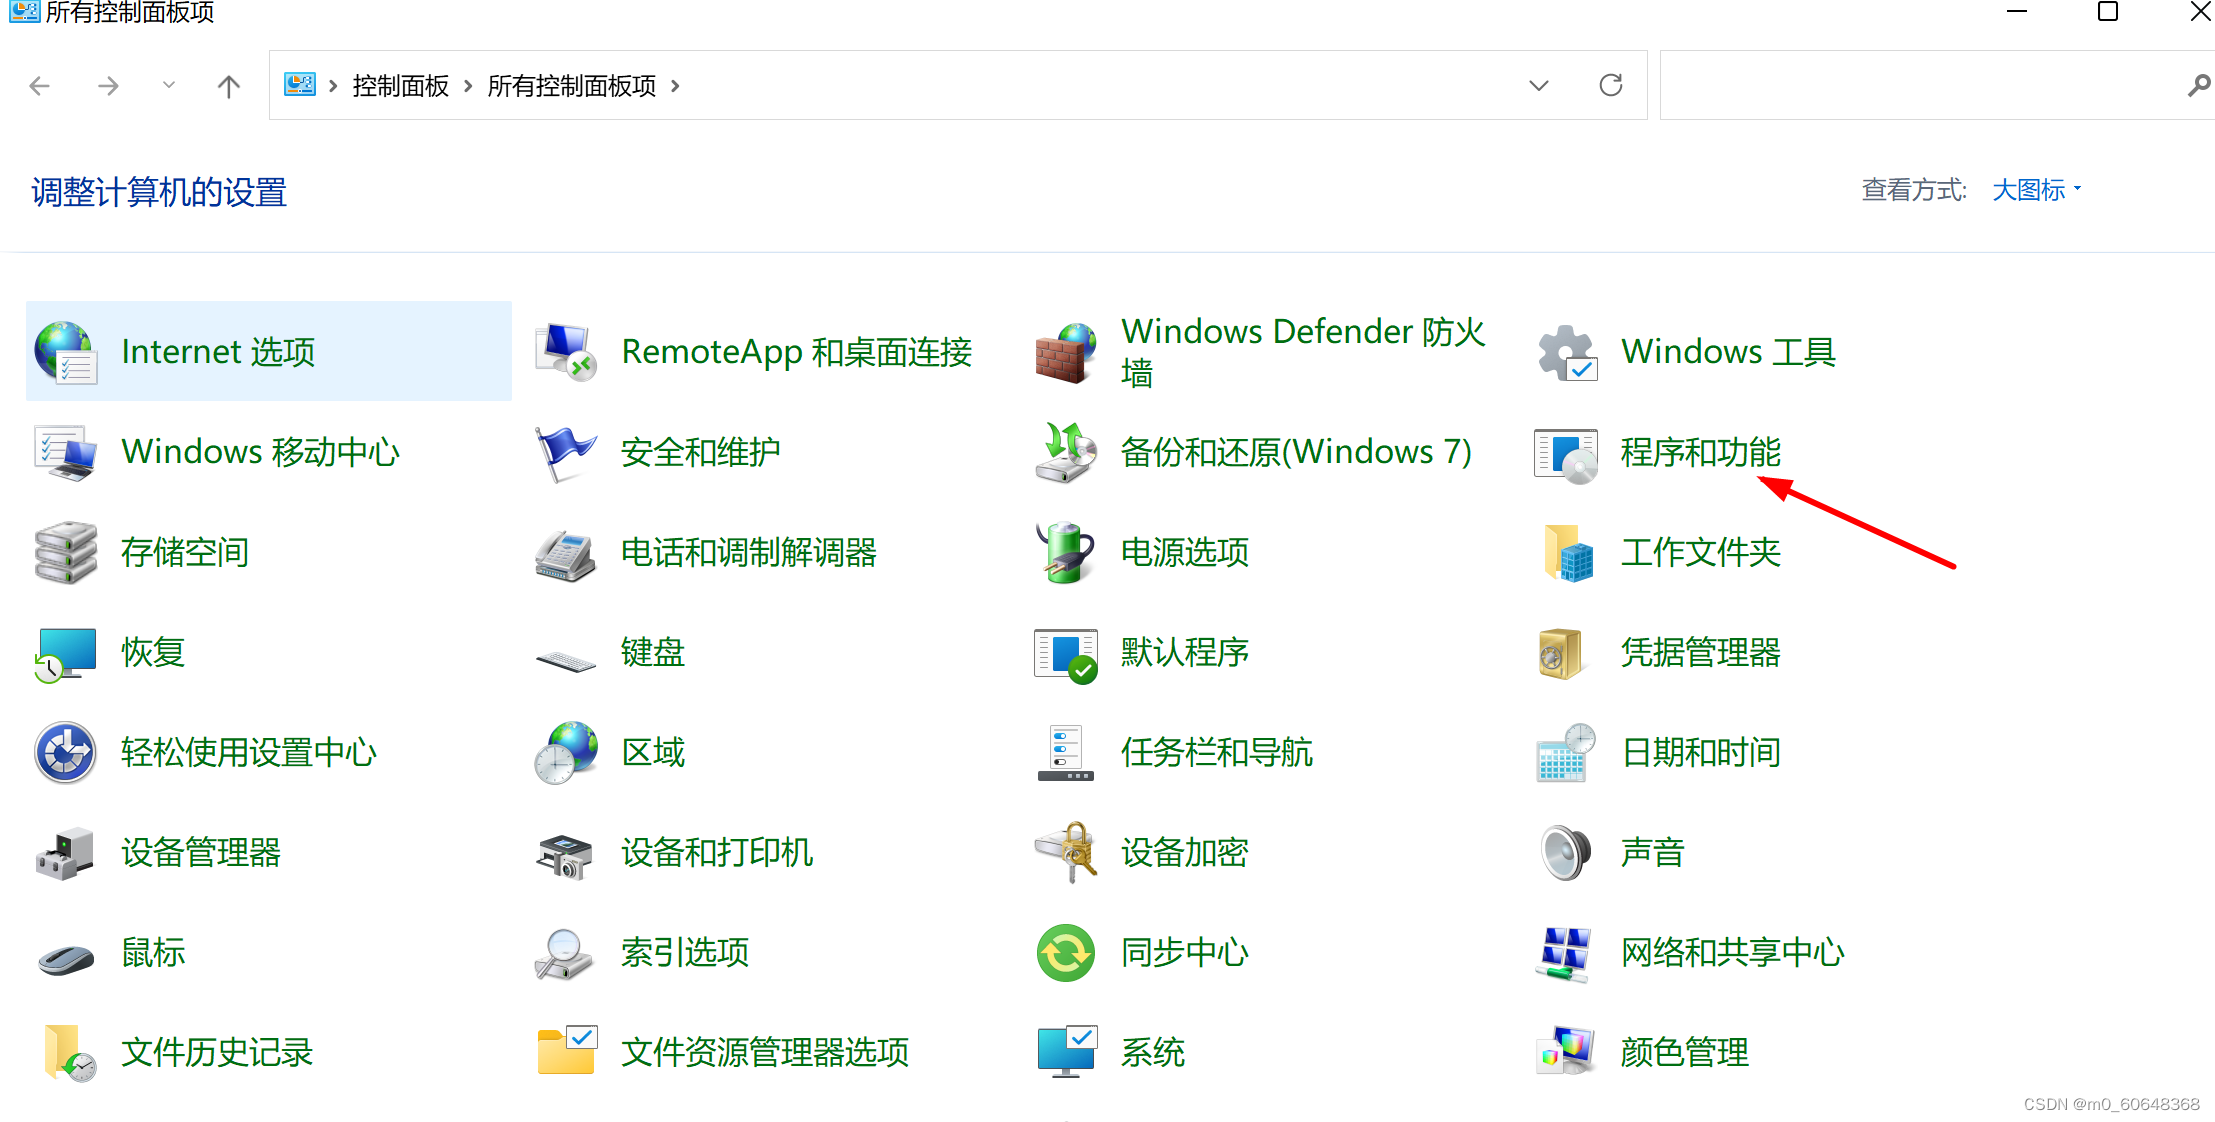Click the 控制面板 breadcrumb item
Screen dimensions: 2215x1122
400,86
